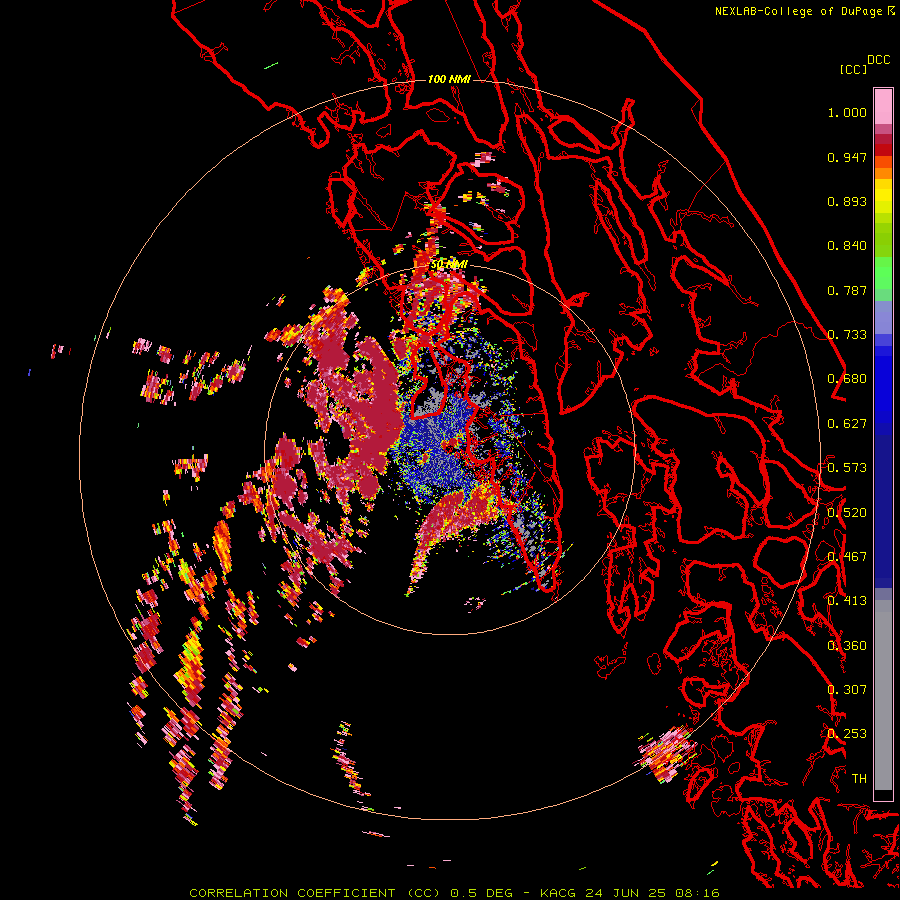Click the 0.467 legend value
This screenshot has height=900, width=900.
pos(847,557)
